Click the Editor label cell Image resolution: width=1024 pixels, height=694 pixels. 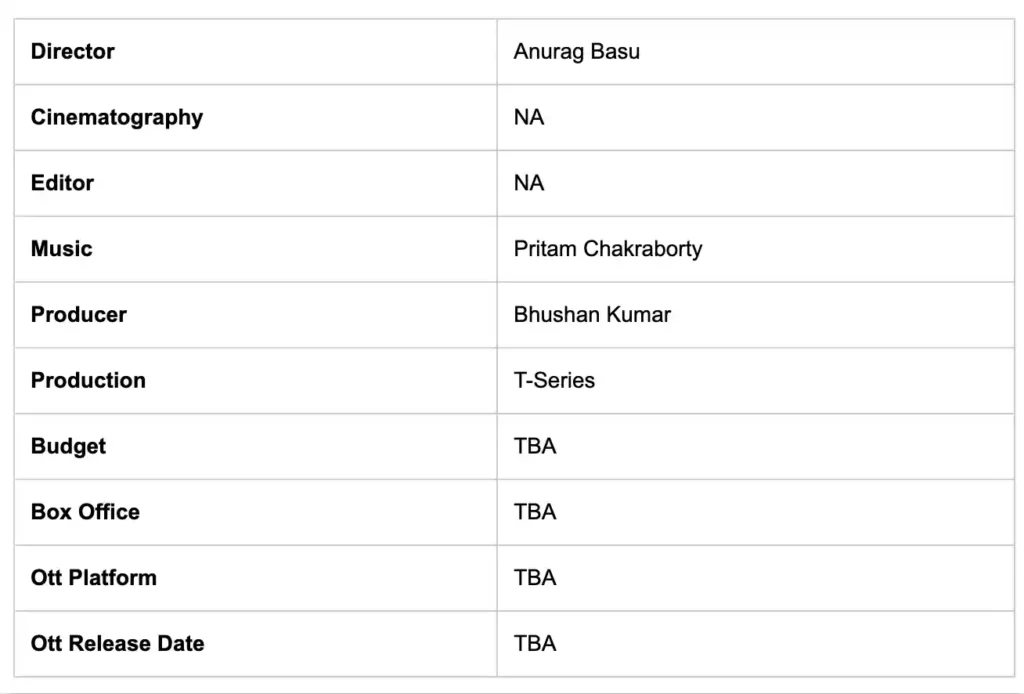(x=62, y=183)
